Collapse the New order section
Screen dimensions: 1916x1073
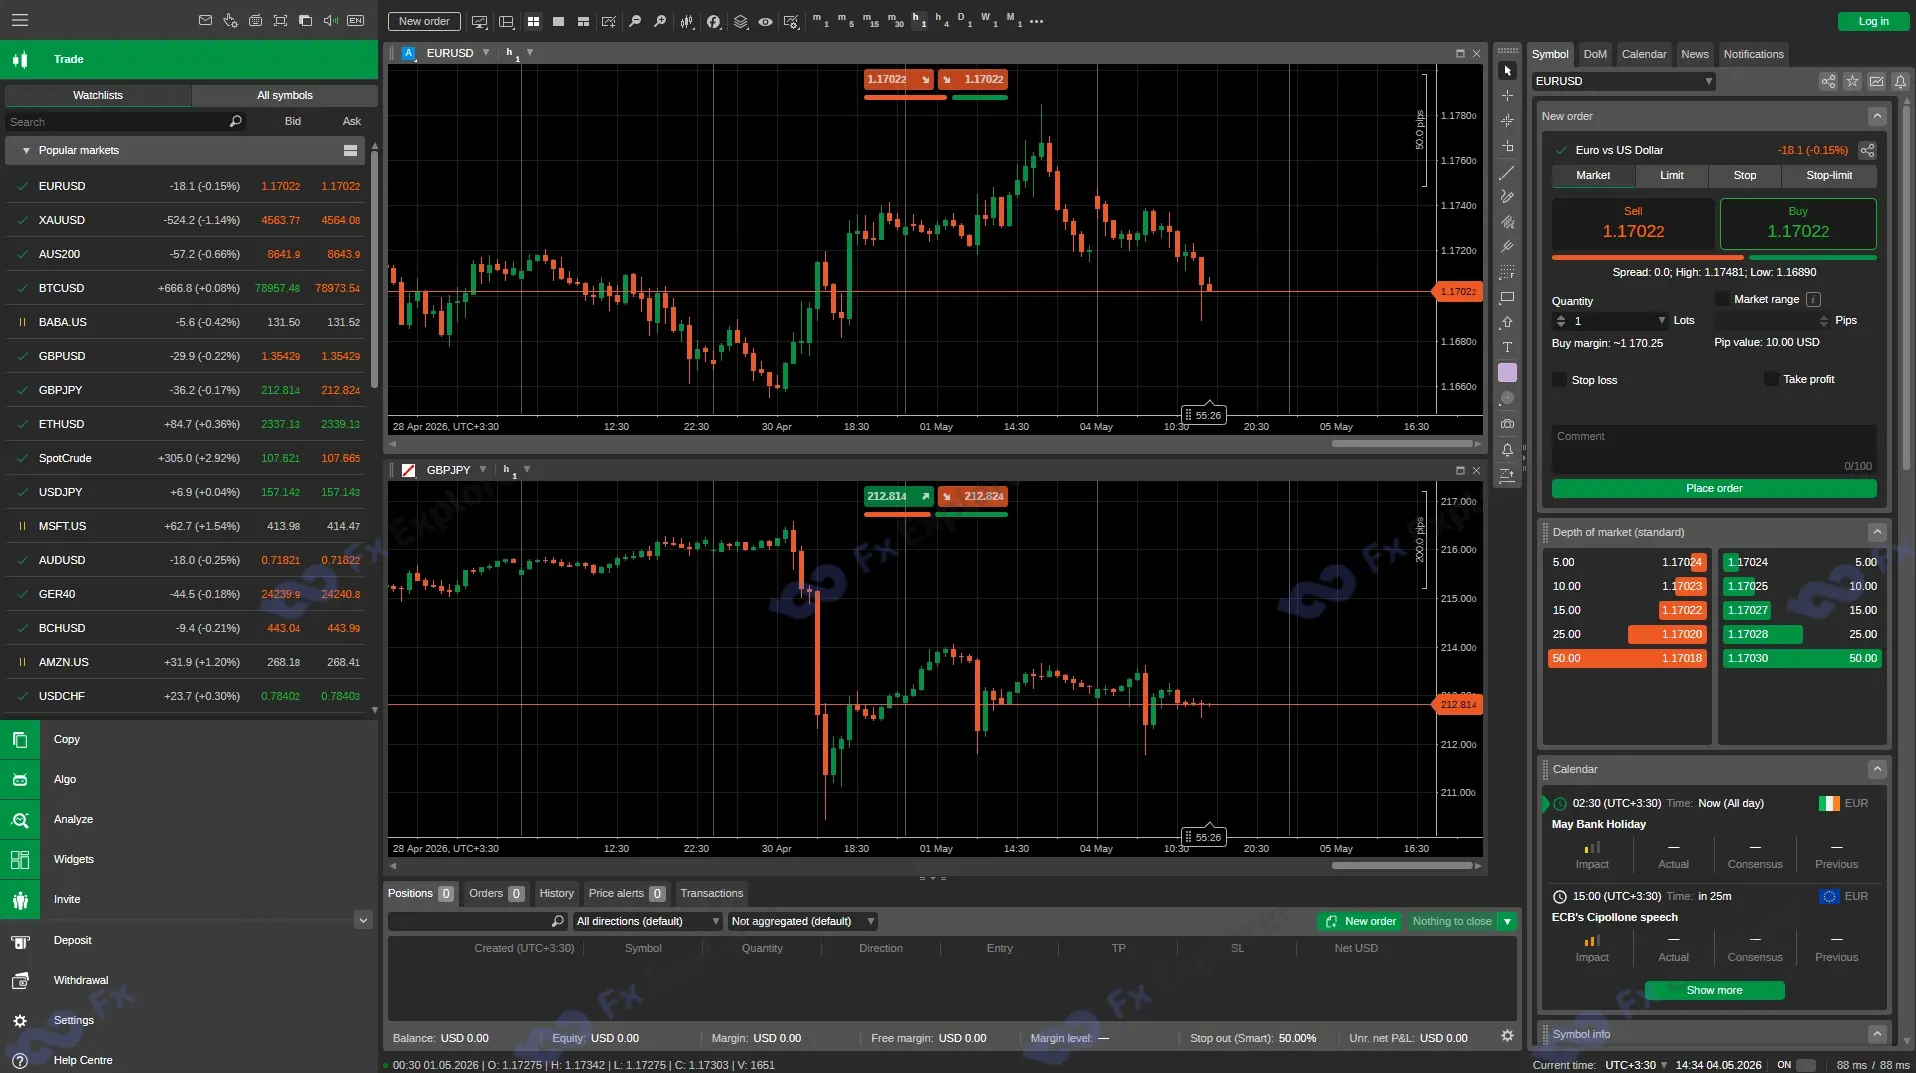pyautogui.click(x=1877, y=116)
